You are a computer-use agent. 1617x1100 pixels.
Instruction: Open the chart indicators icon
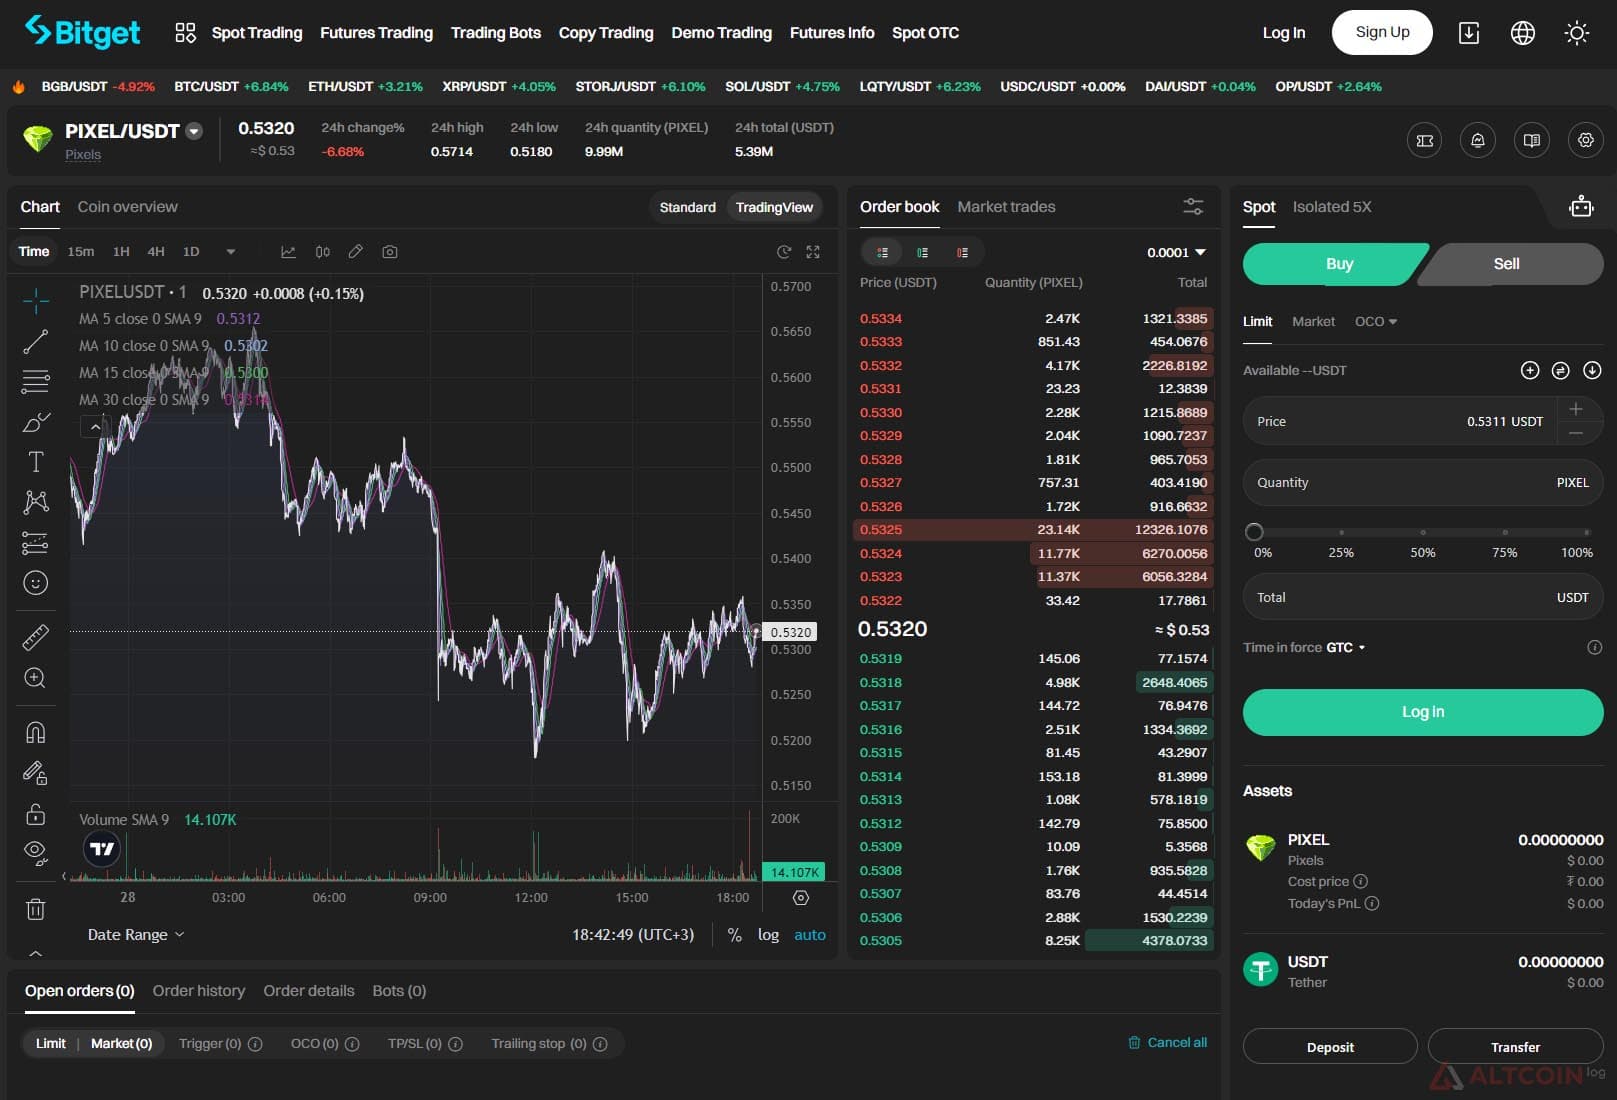(x=288, y=252)
